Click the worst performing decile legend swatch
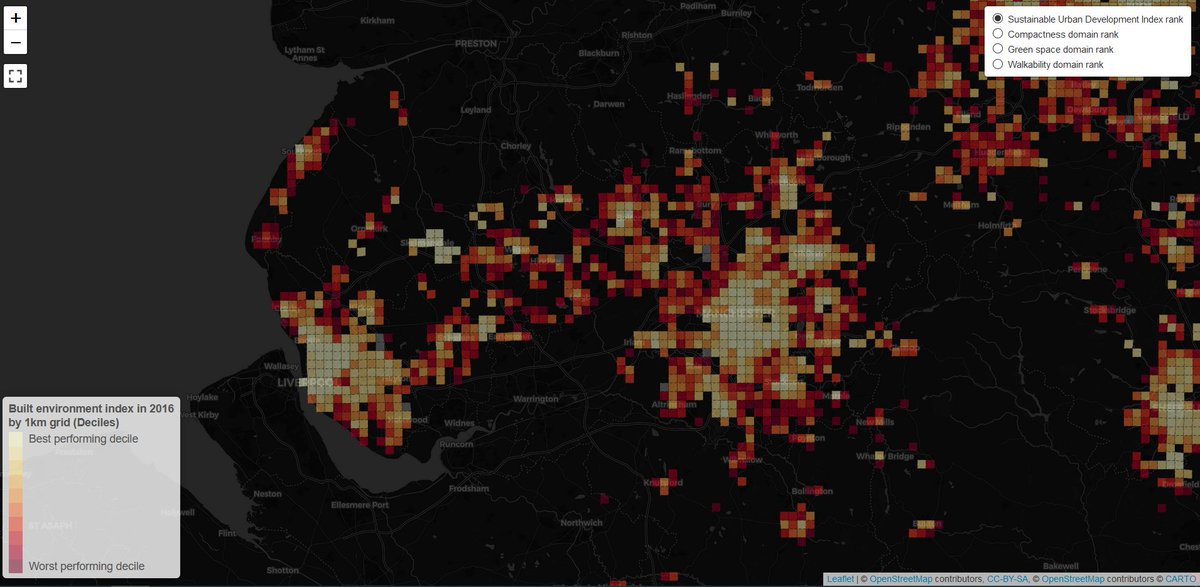The image size is (1200, 587). pyautogui.click(x=16, y=564)
